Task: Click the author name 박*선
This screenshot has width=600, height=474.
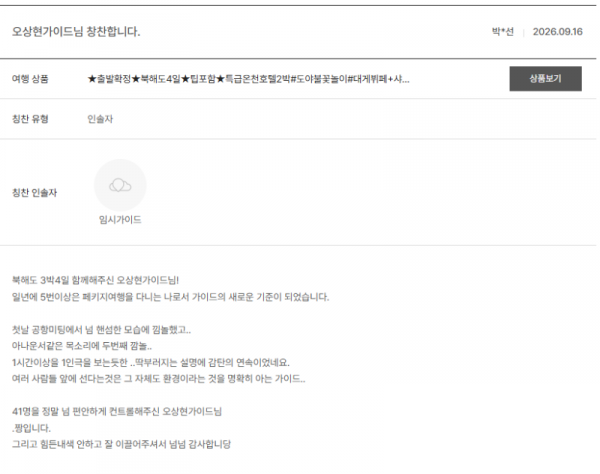Action: [x=502, y=31]
